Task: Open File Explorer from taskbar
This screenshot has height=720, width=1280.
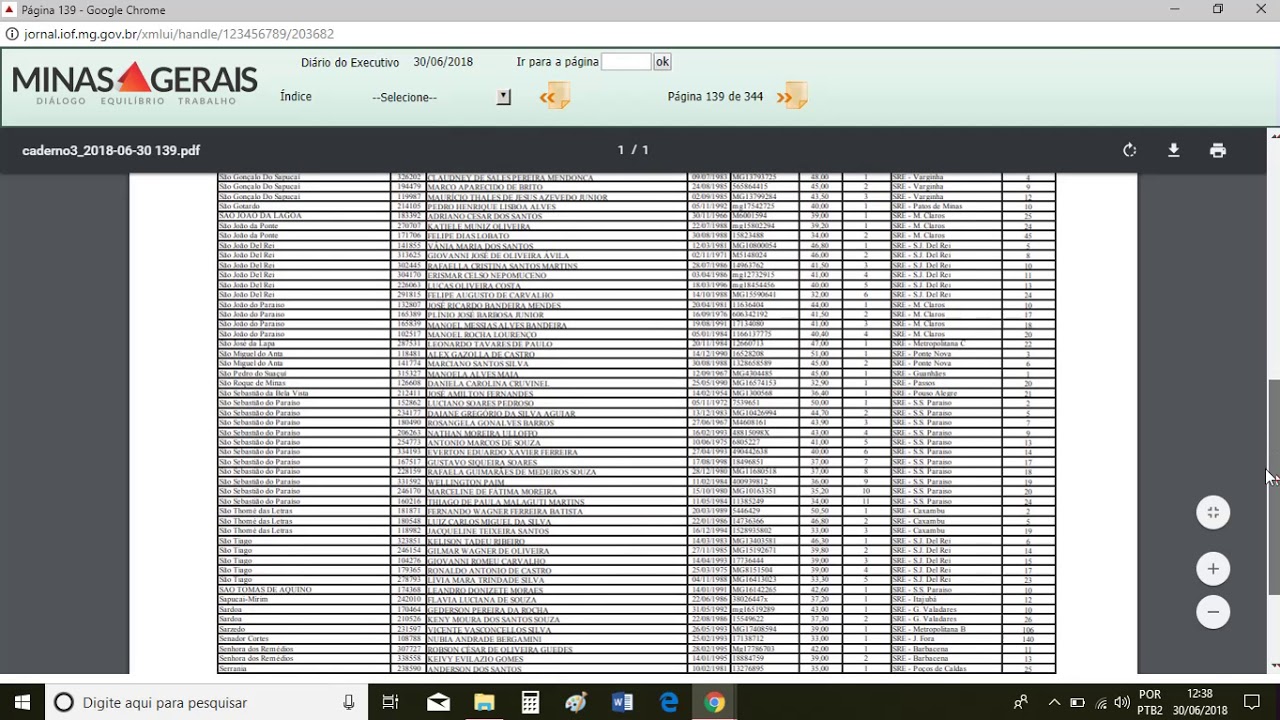Action: [484, 703]
